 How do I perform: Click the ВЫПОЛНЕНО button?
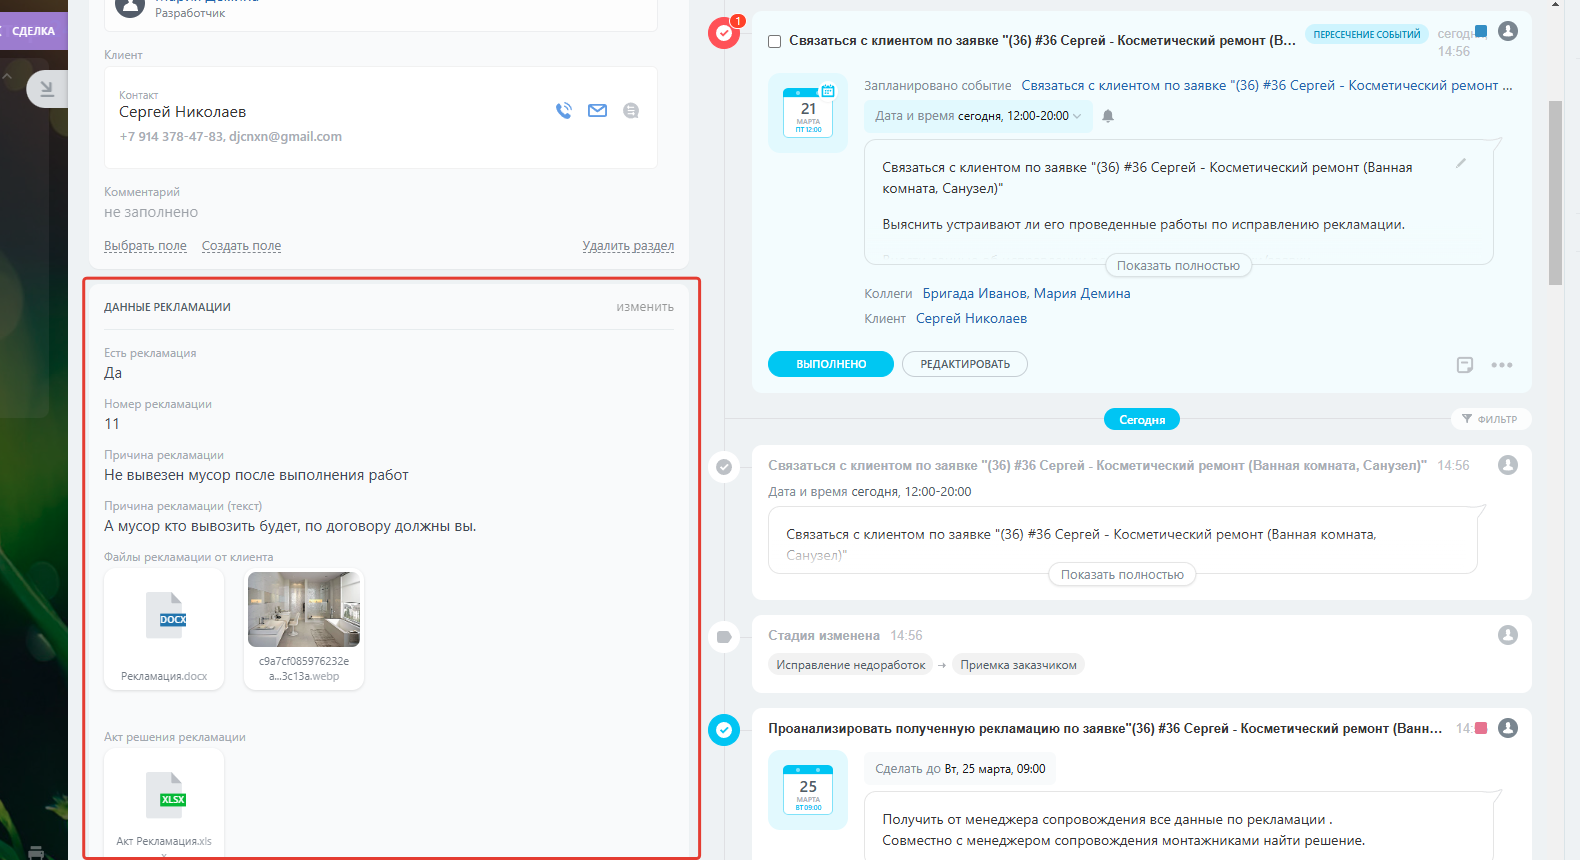pyautogui.click(x=831, y=364)
